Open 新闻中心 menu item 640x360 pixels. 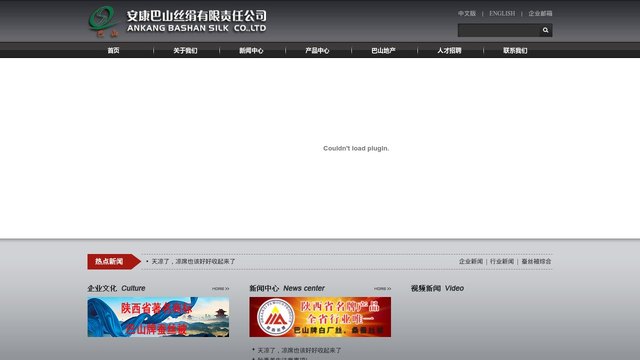click(251, 51)
